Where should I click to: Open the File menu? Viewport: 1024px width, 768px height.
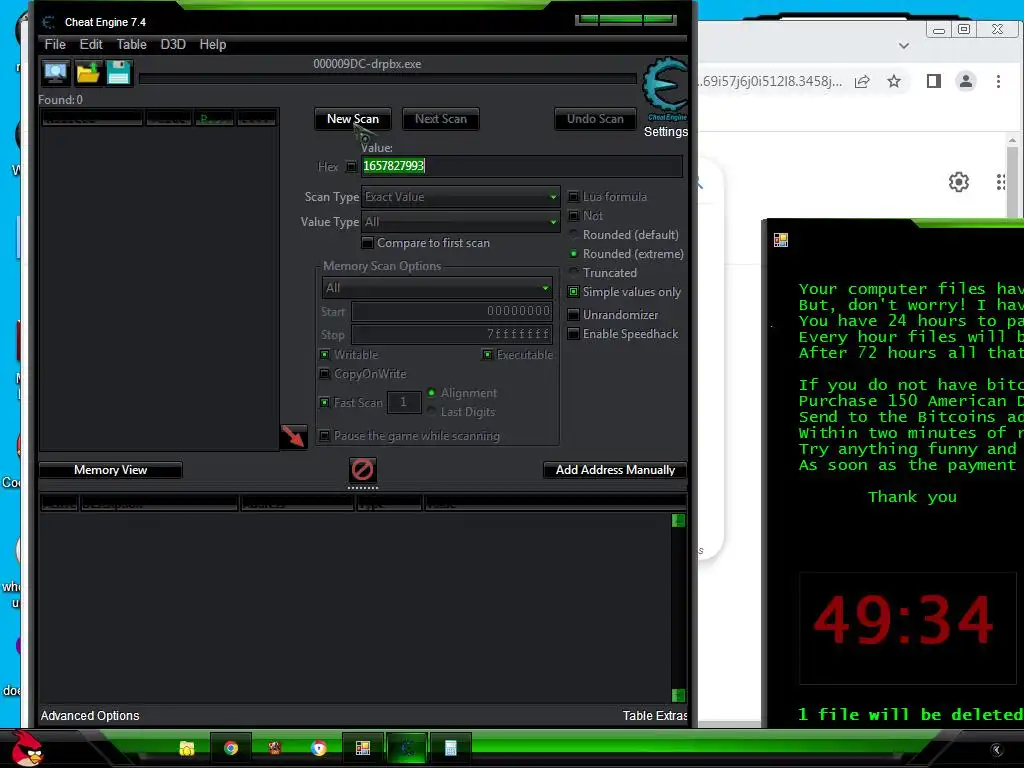point(55,44)
